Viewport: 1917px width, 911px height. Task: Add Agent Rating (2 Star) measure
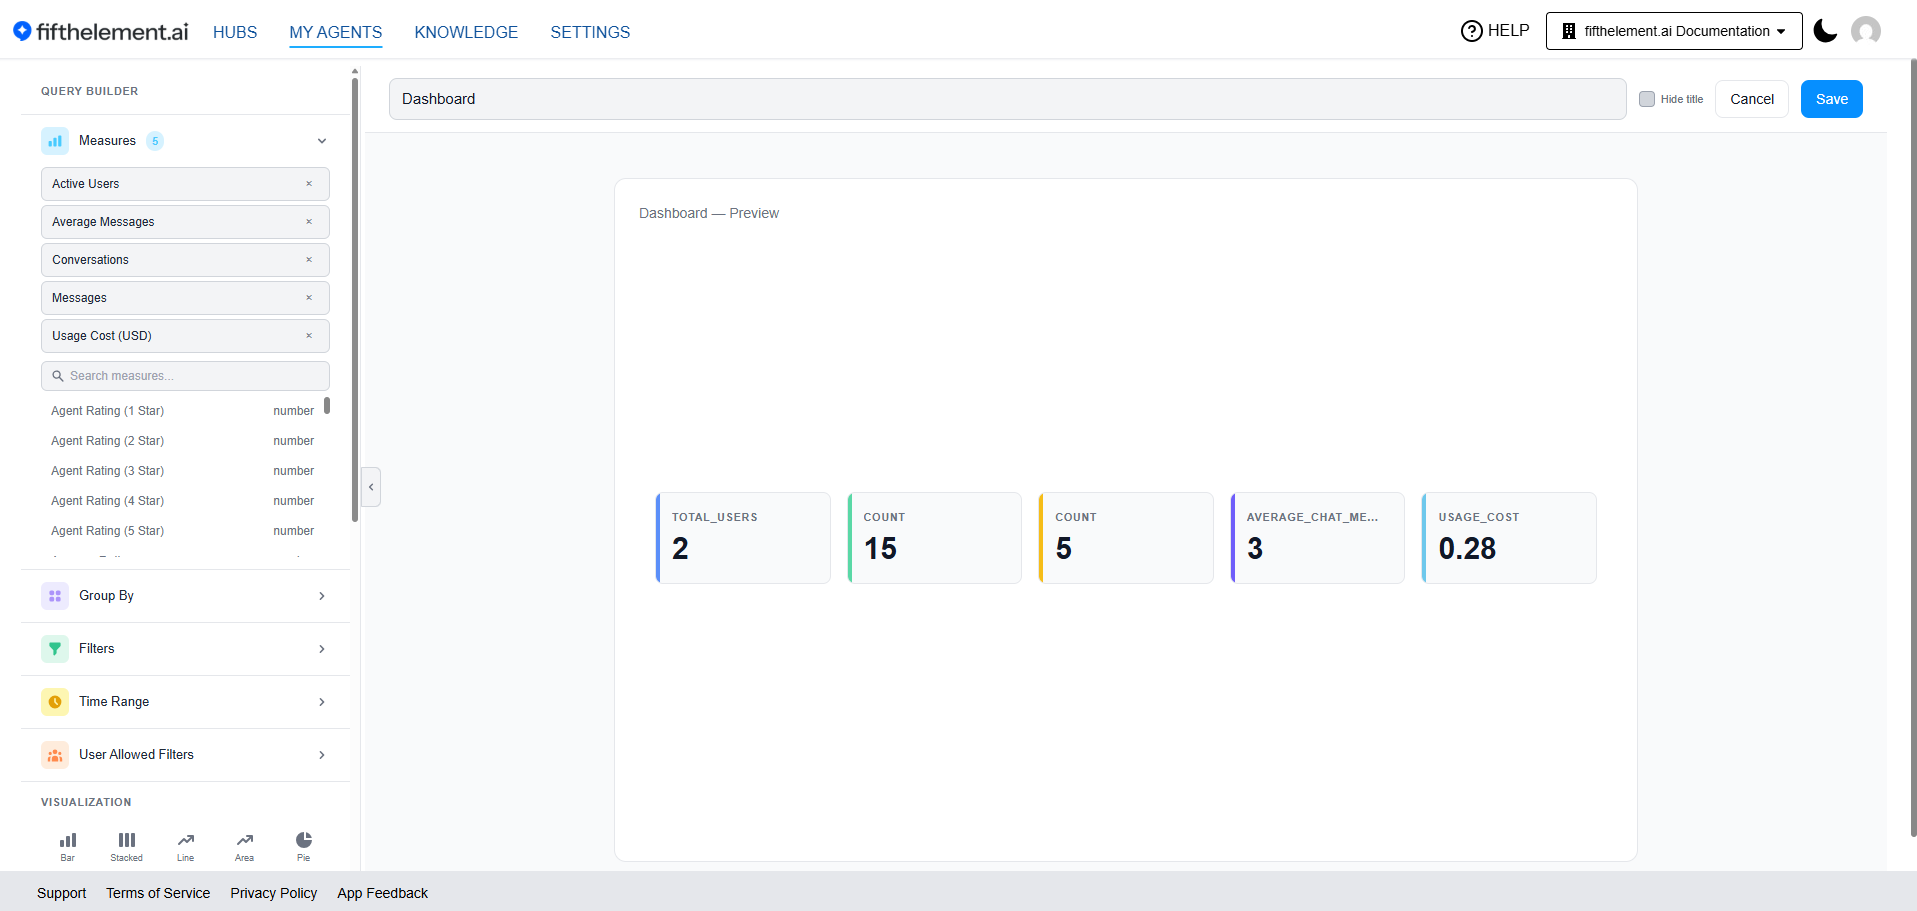[x=182, y=441]
